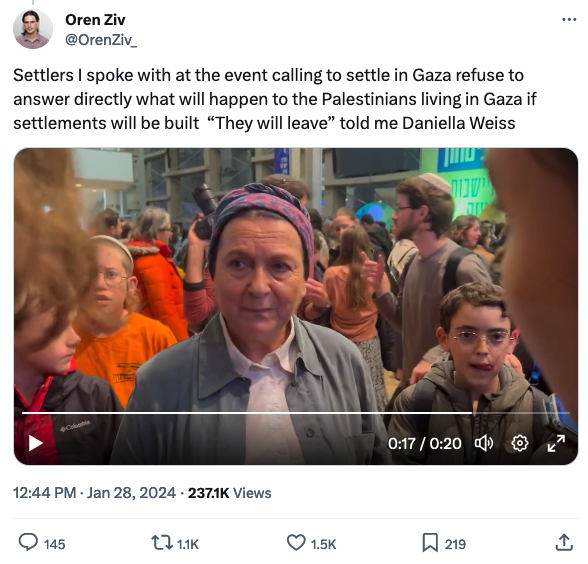Seek along the video progress bar

(296, 413)
